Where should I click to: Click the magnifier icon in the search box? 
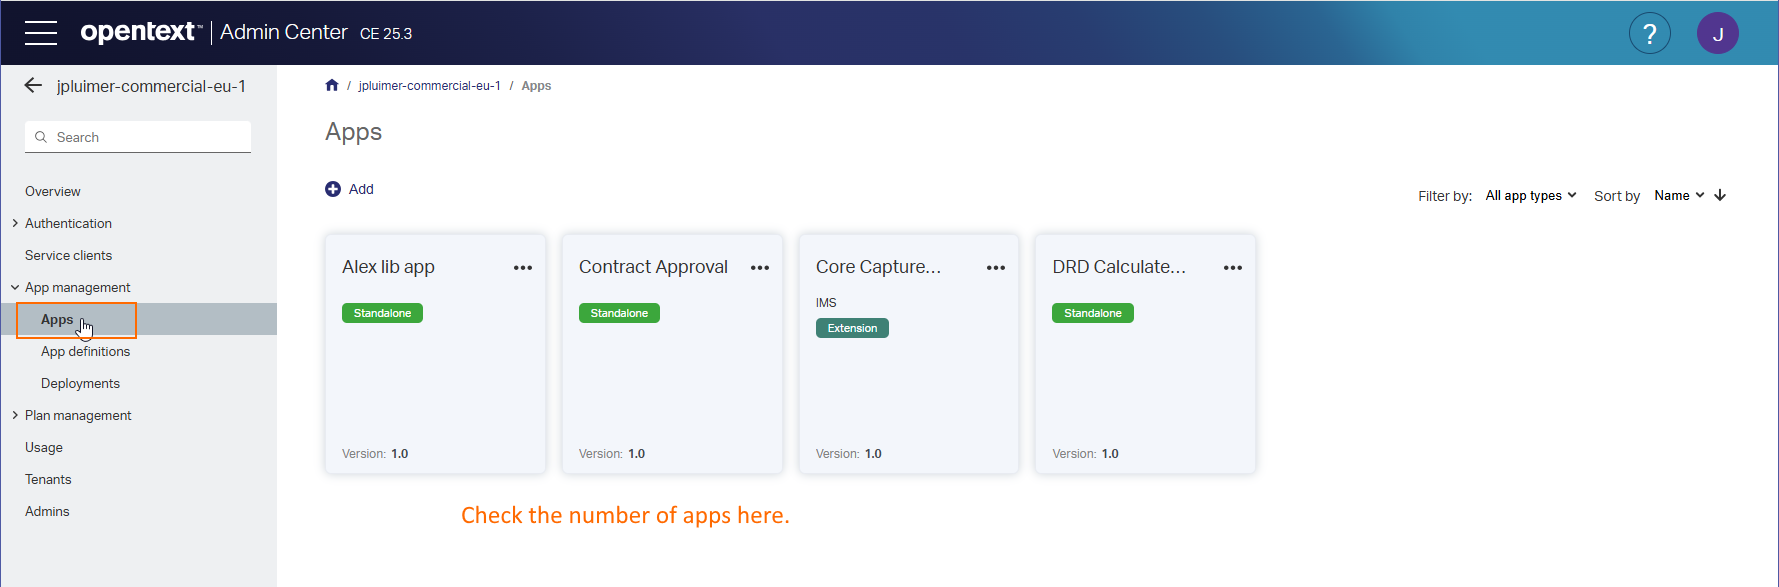[x=41, y=137]
